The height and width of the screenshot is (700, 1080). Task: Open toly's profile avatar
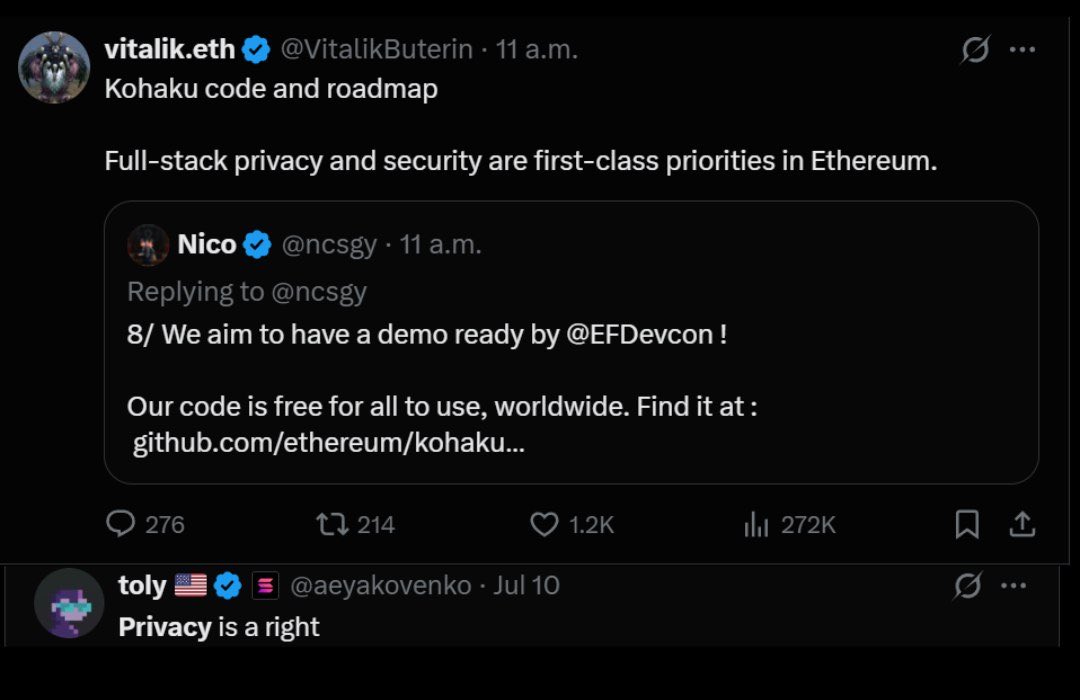(69, 603)
